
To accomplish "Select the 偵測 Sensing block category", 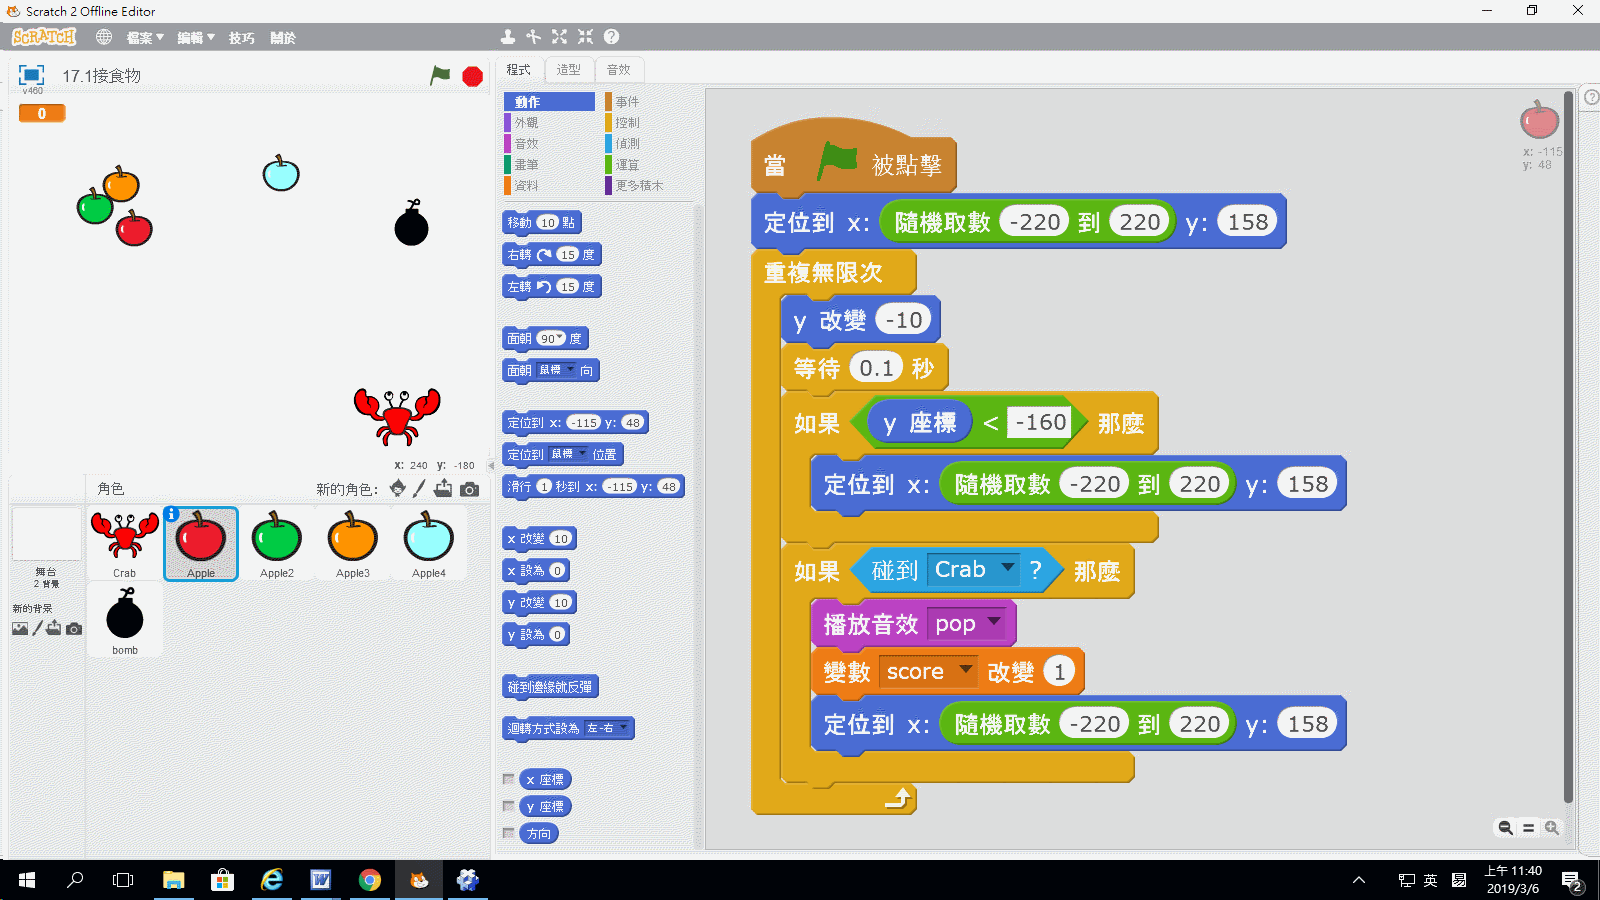I will pos(648,144).
